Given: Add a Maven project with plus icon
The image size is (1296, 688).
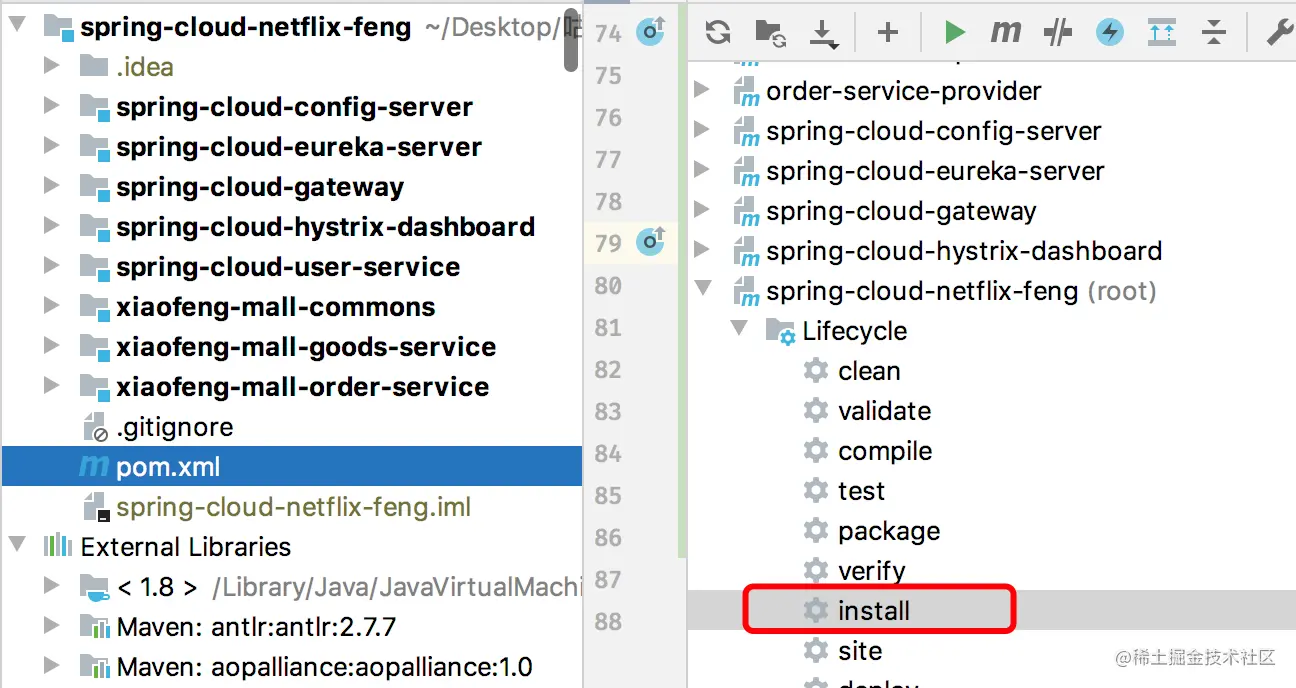Looking at the screenshot, I should point(887,32).
